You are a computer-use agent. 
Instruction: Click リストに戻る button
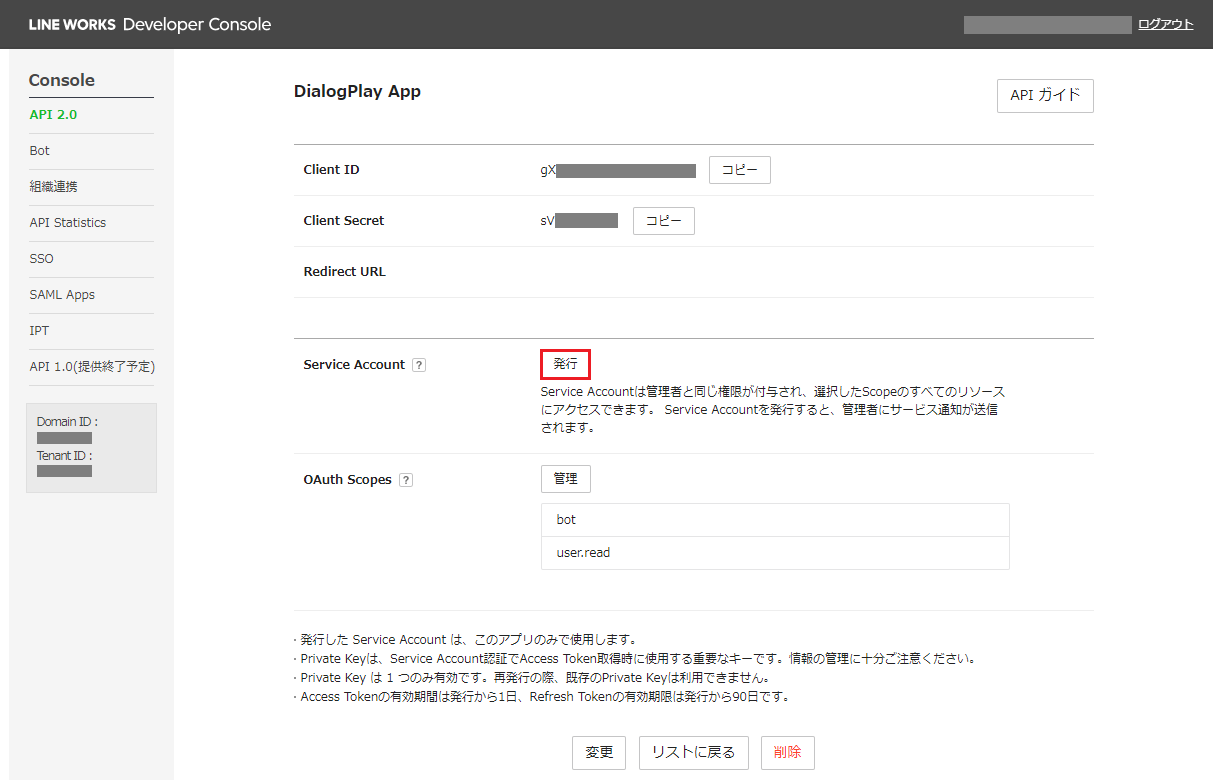(694, 753)
